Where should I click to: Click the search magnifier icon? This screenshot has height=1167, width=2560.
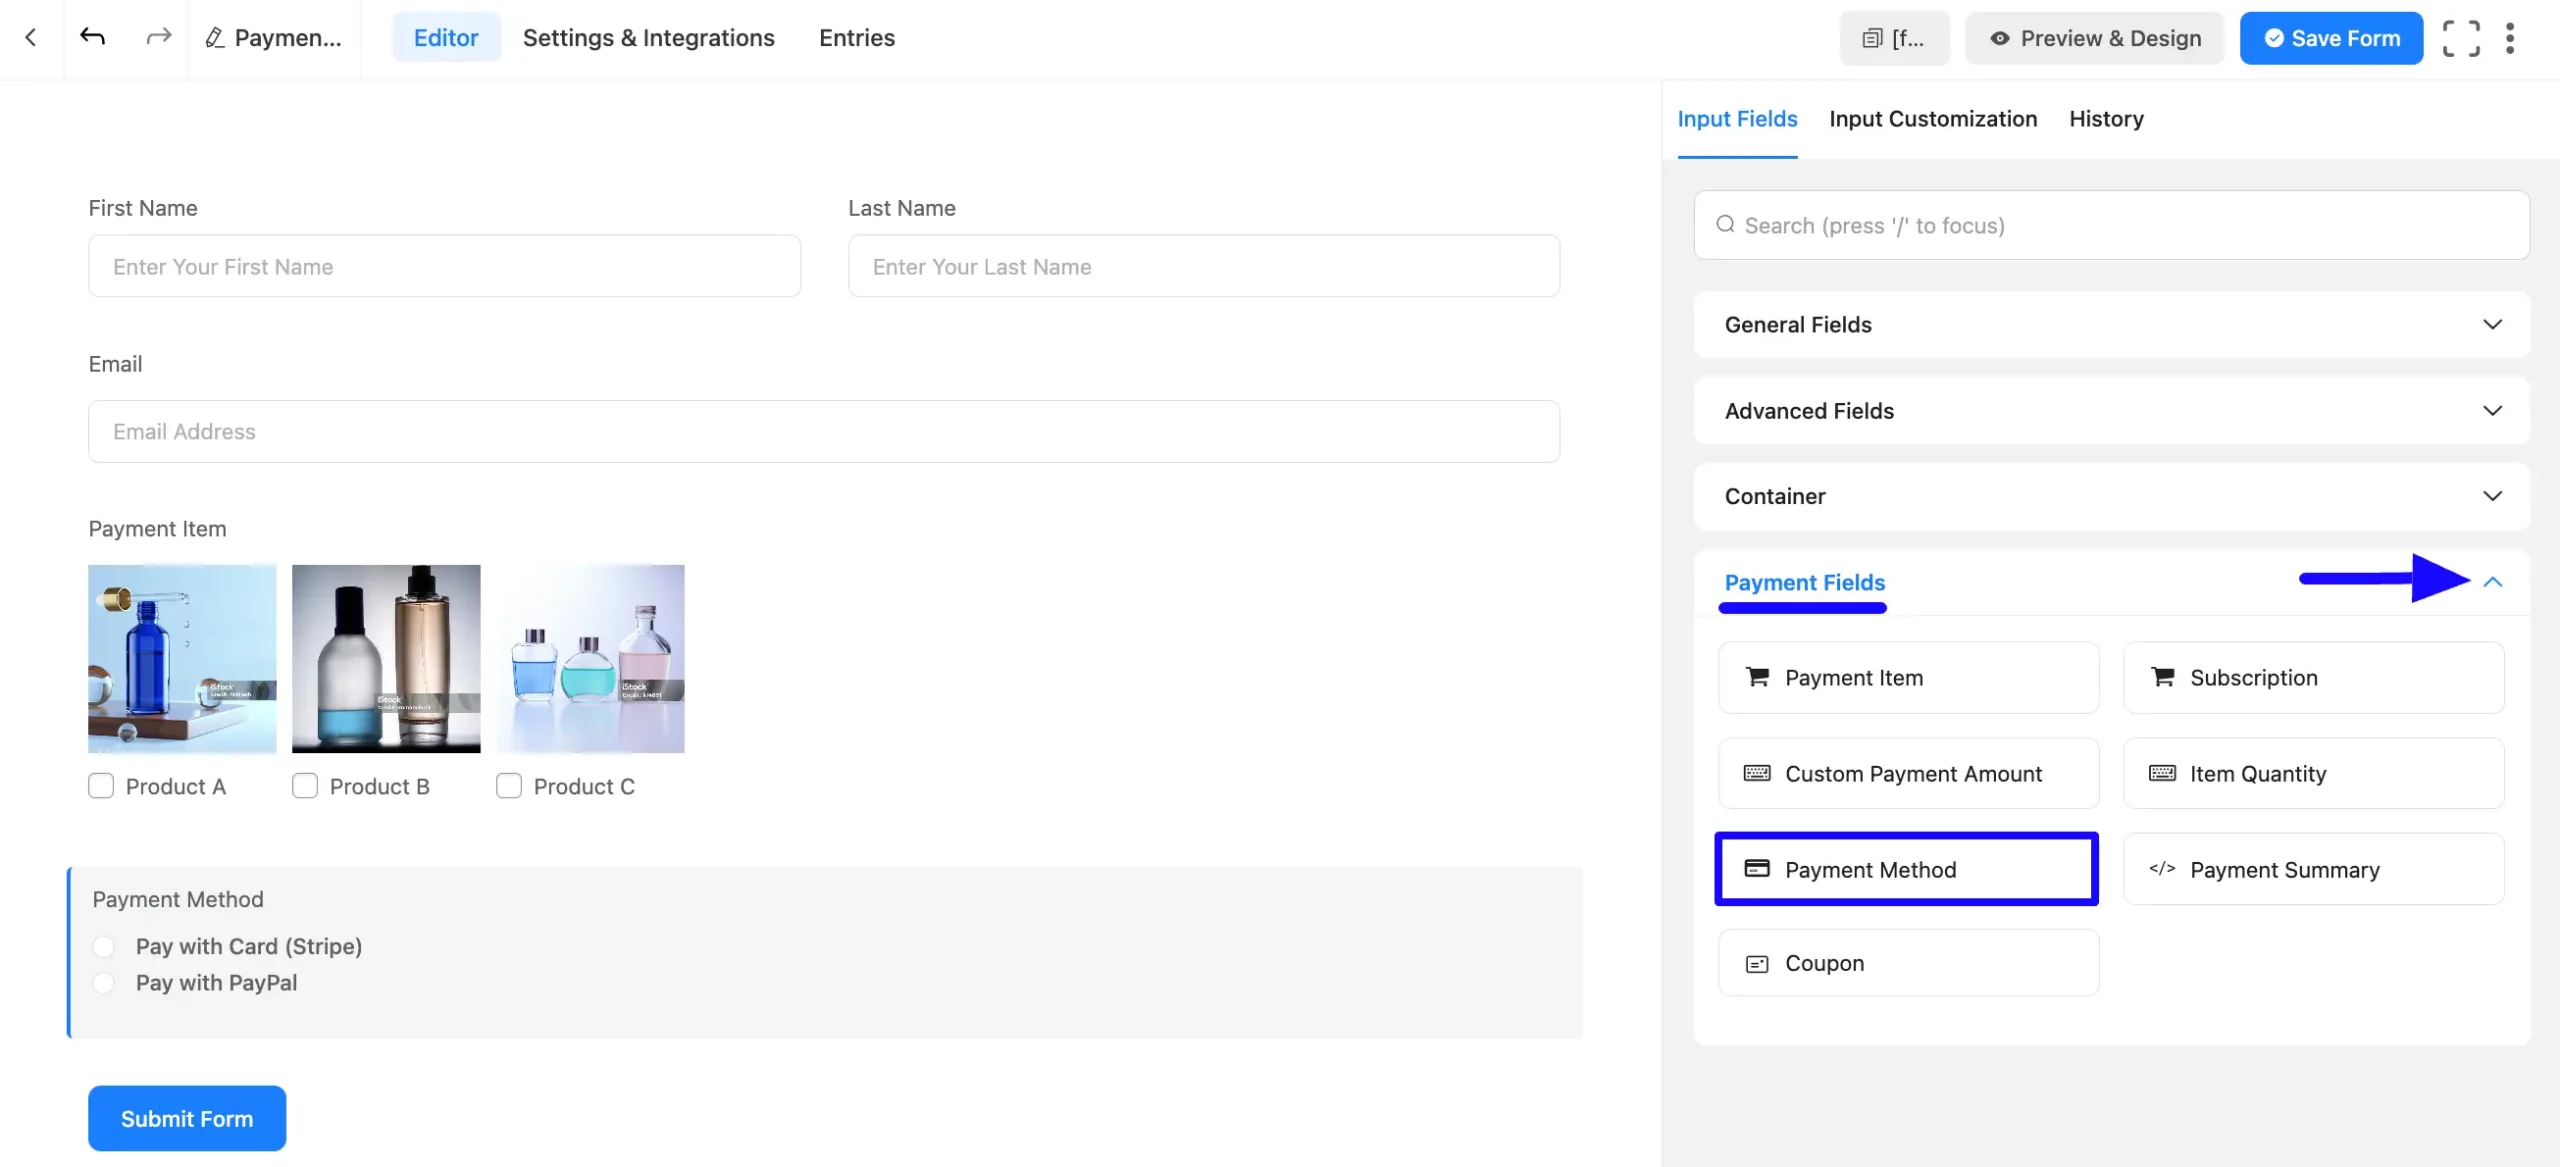click(x=1725, y=225)
